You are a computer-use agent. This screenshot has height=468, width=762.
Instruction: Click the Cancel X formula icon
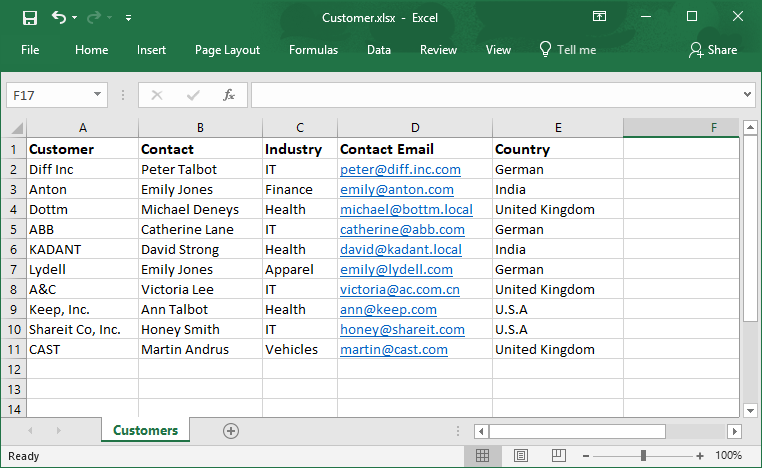(157, 95)
